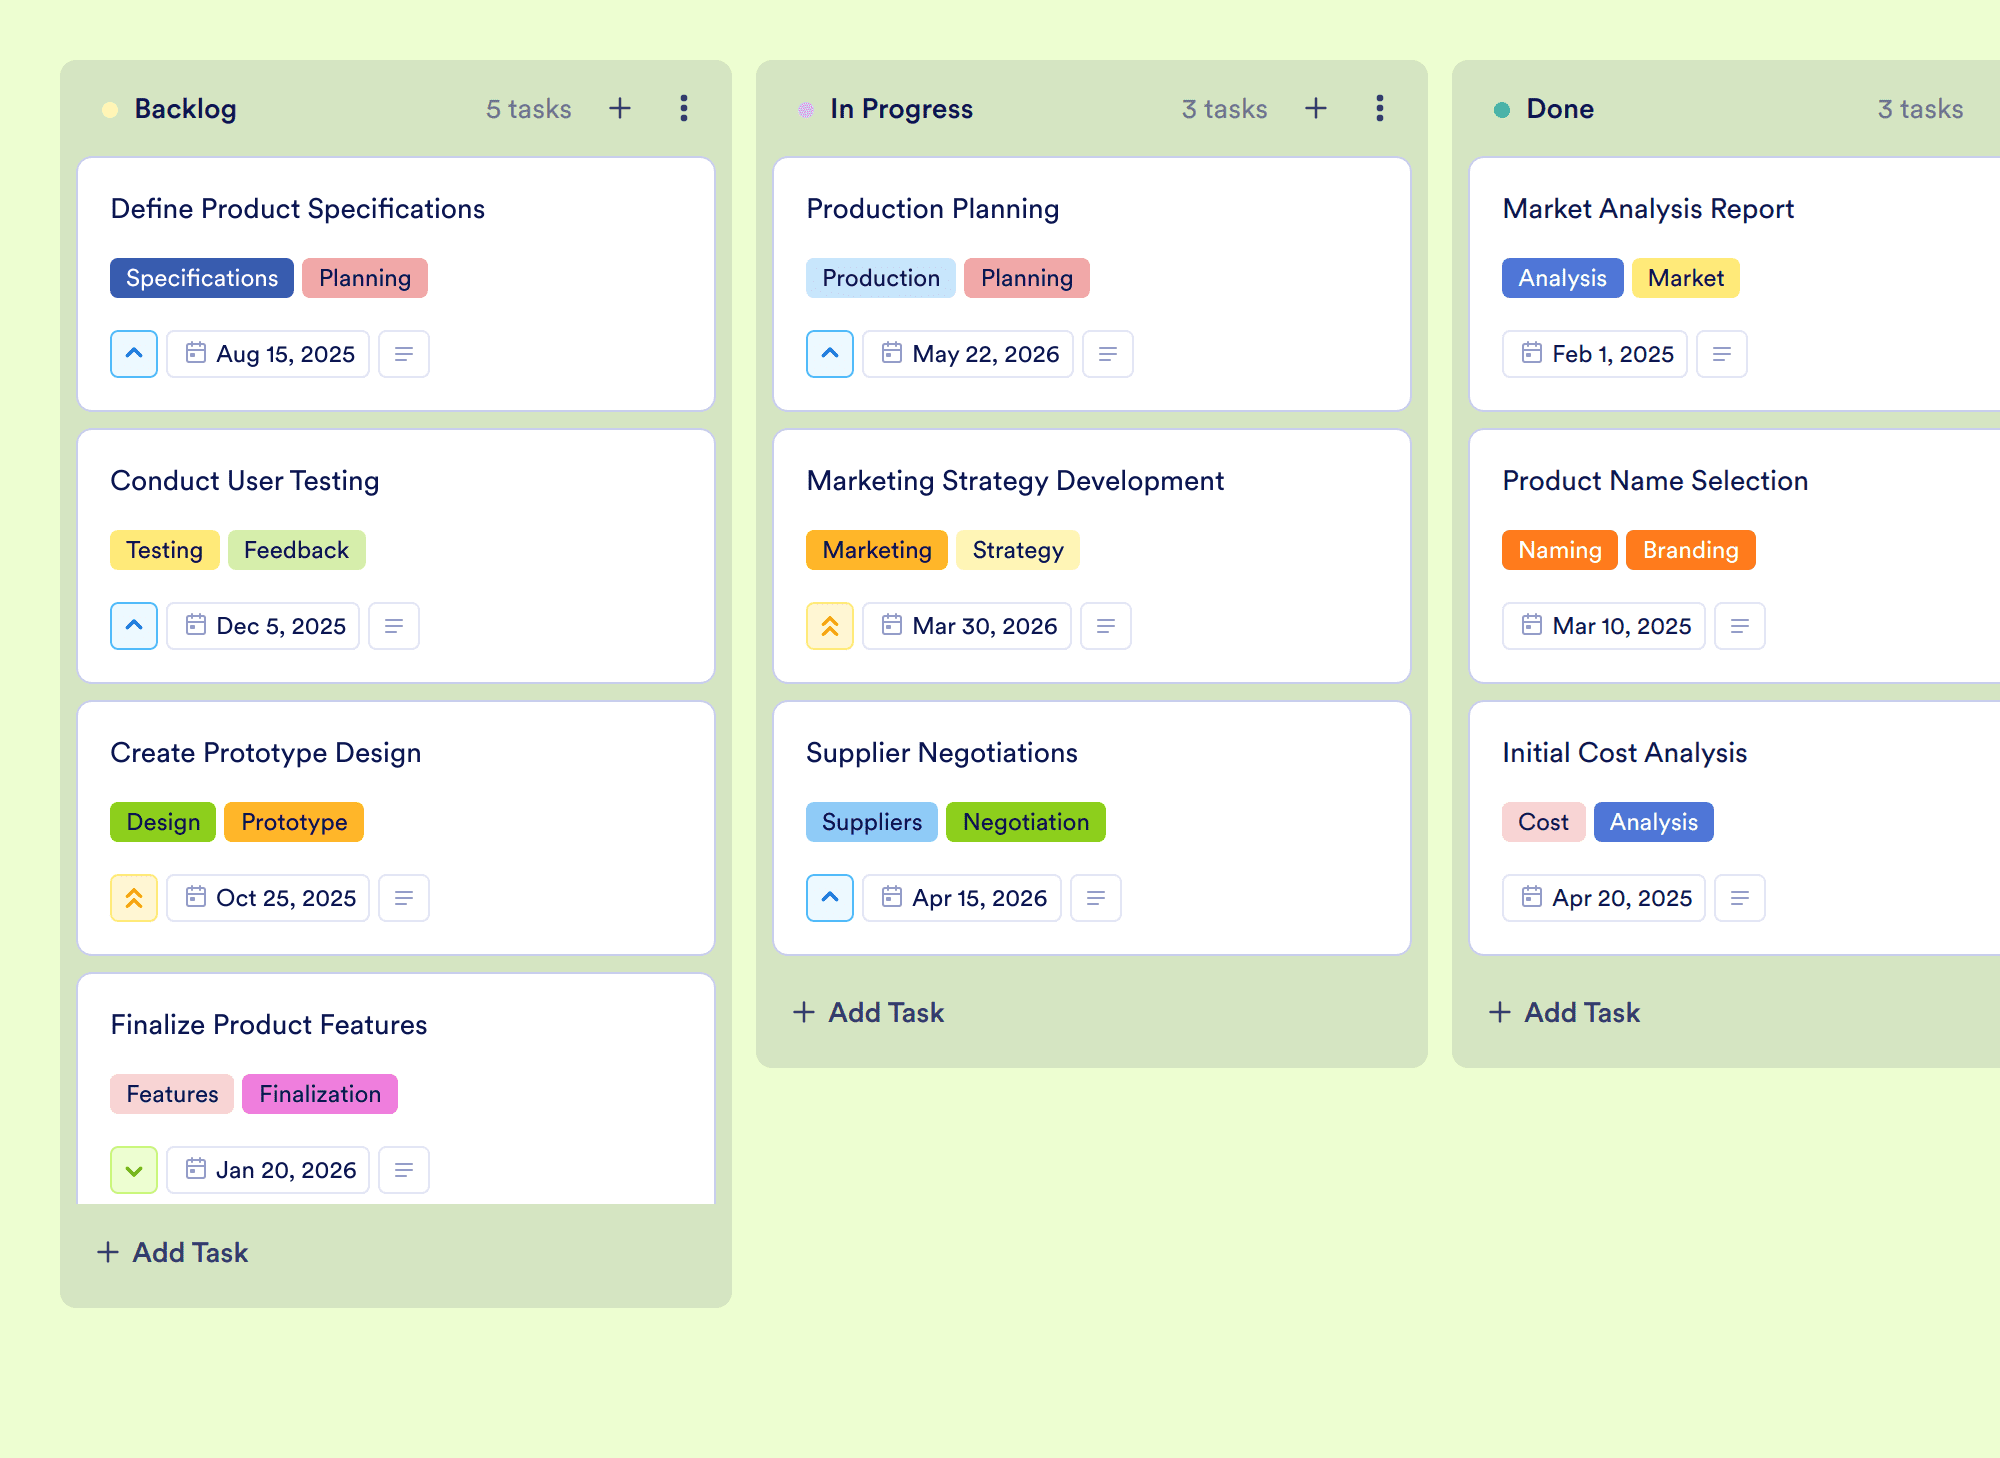Select the Branding tag on Product Name Selection
This screenshot has width=2000, height=1458.
pyautogui.click(x=1691, y=550)
